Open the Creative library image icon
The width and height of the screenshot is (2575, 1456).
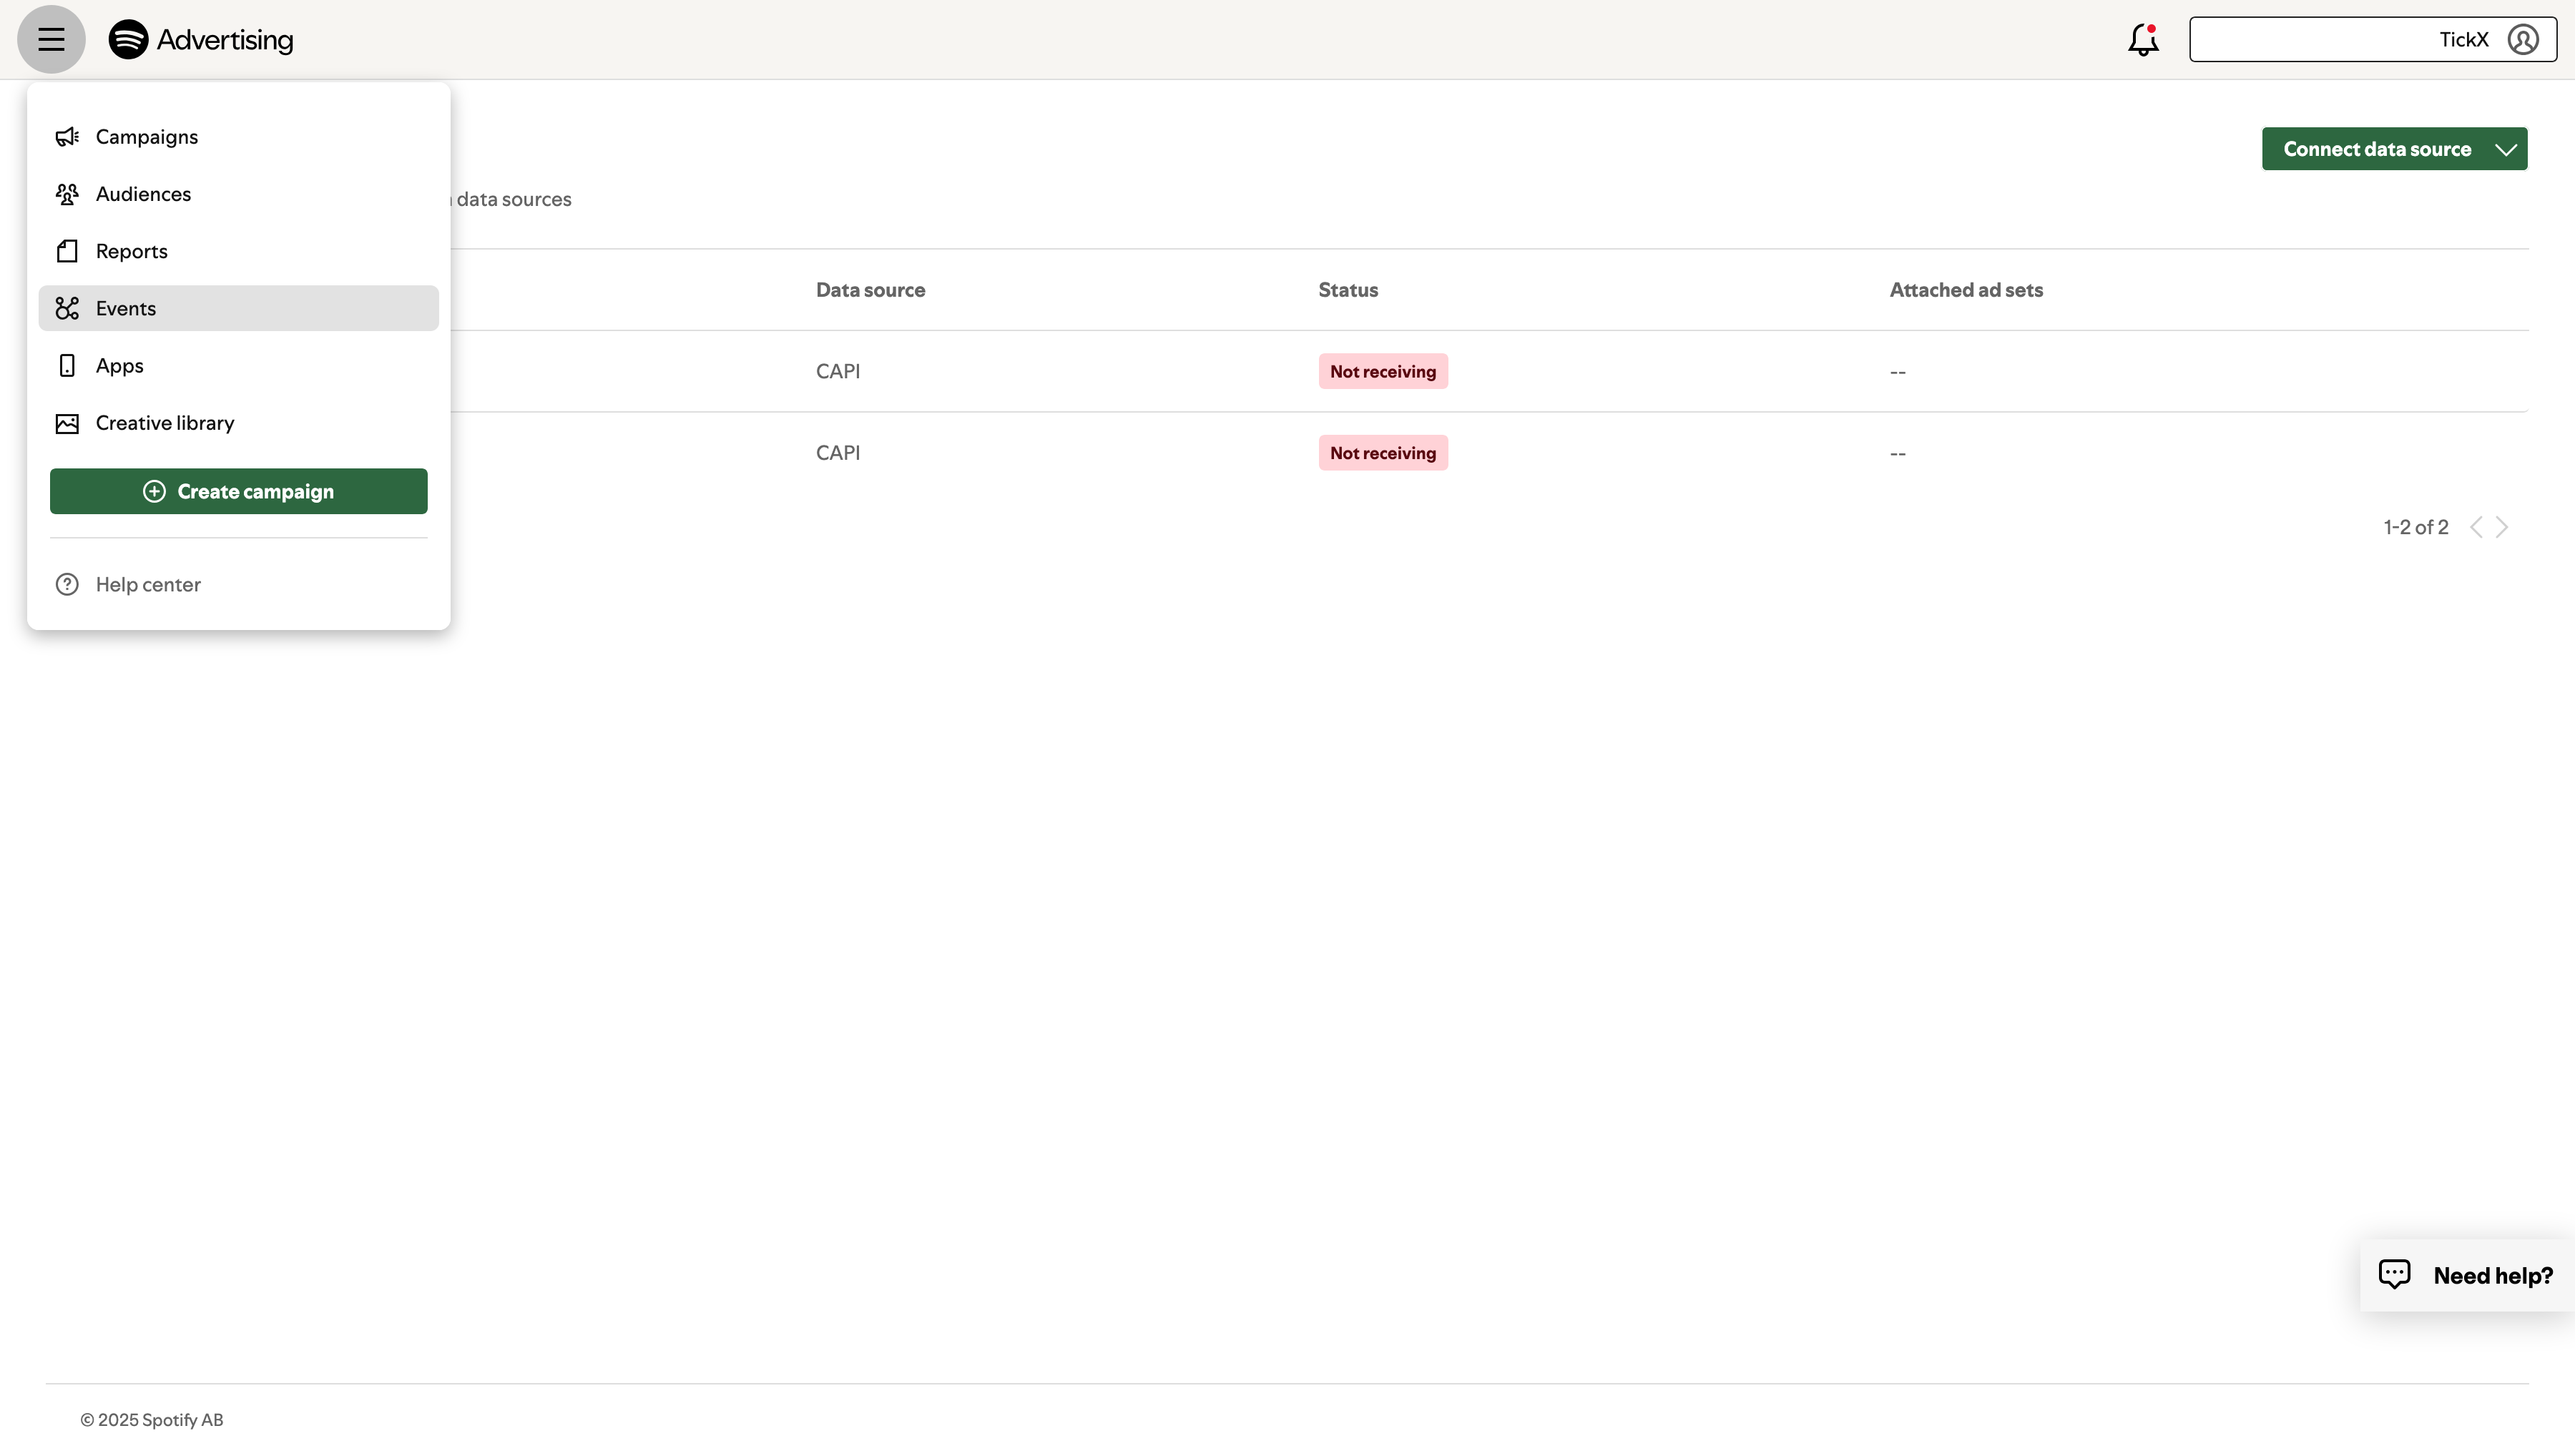(66, 422)
